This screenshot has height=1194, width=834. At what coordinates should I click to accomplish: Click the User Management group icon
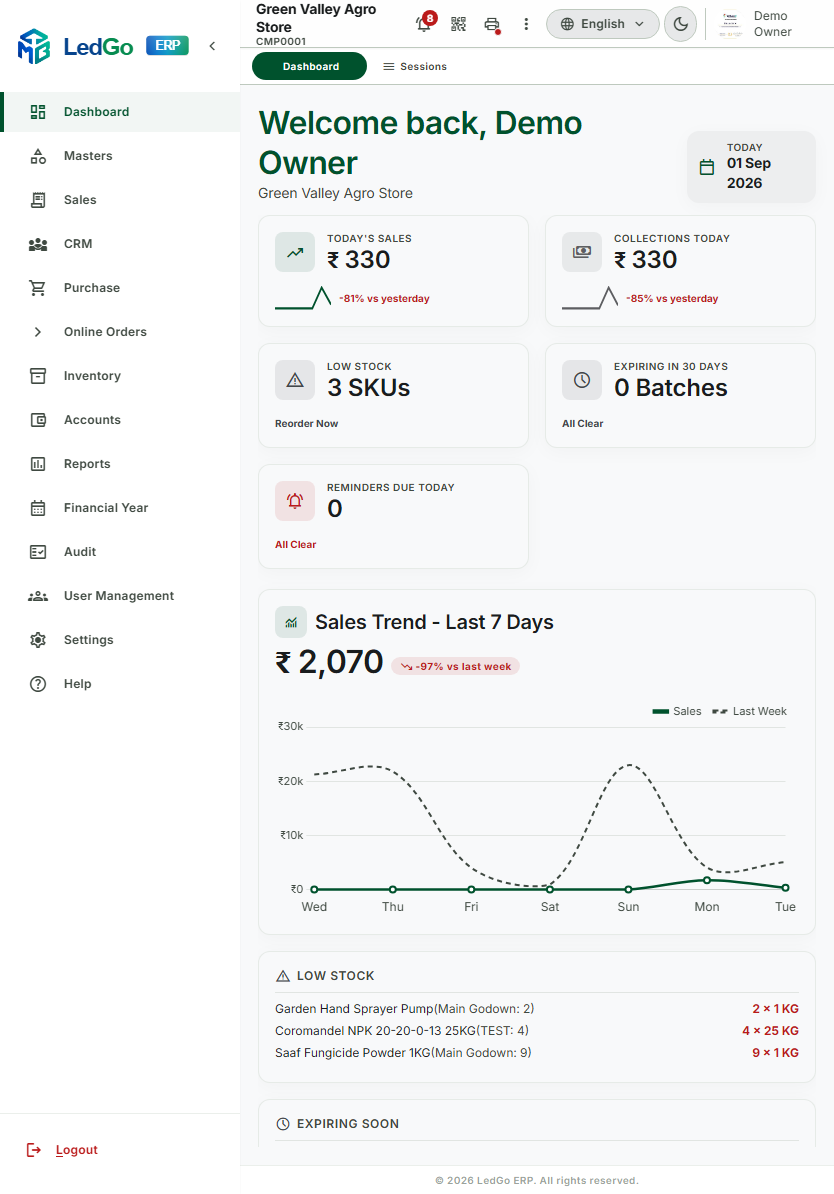(38, 596)
